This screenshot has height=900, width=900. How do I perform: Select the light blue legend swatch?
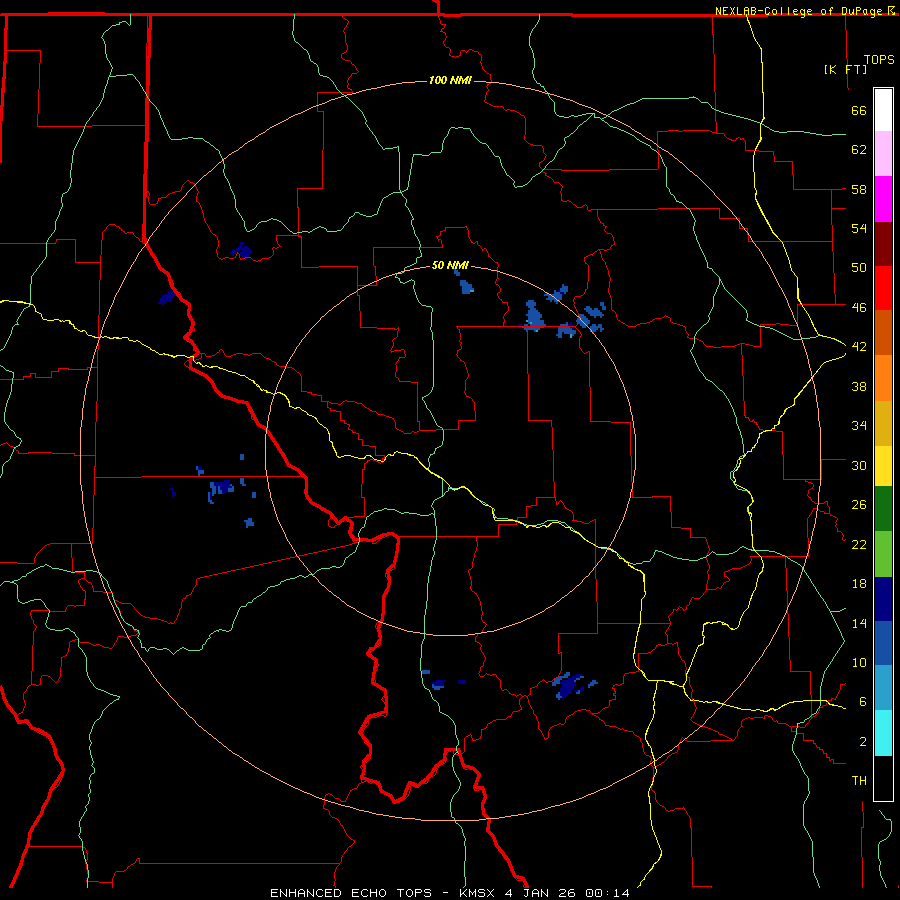883,688
